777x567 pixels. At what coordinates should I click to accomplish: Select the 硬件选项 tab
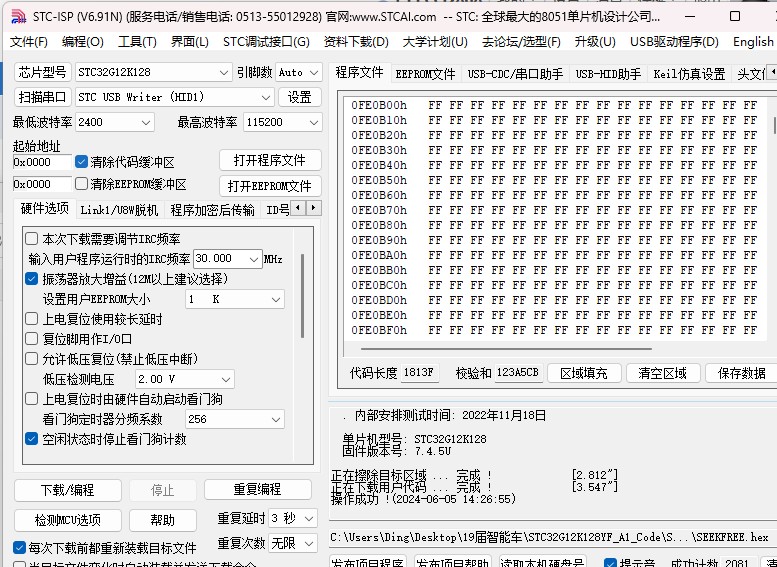(x=45, y=208)
